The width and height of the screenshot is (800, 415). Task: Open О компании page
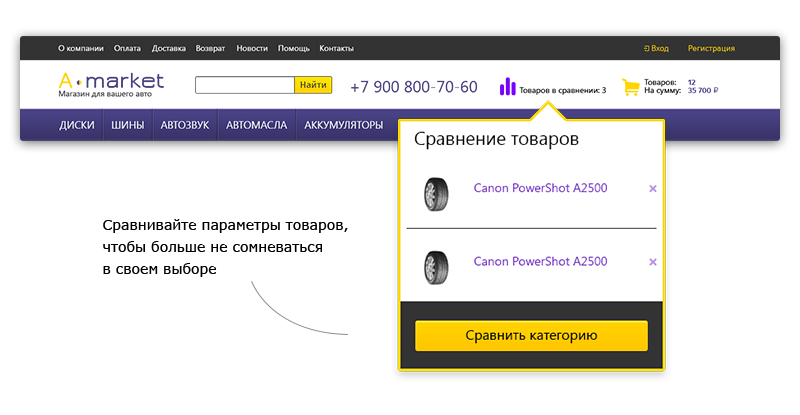coord(81,48)
